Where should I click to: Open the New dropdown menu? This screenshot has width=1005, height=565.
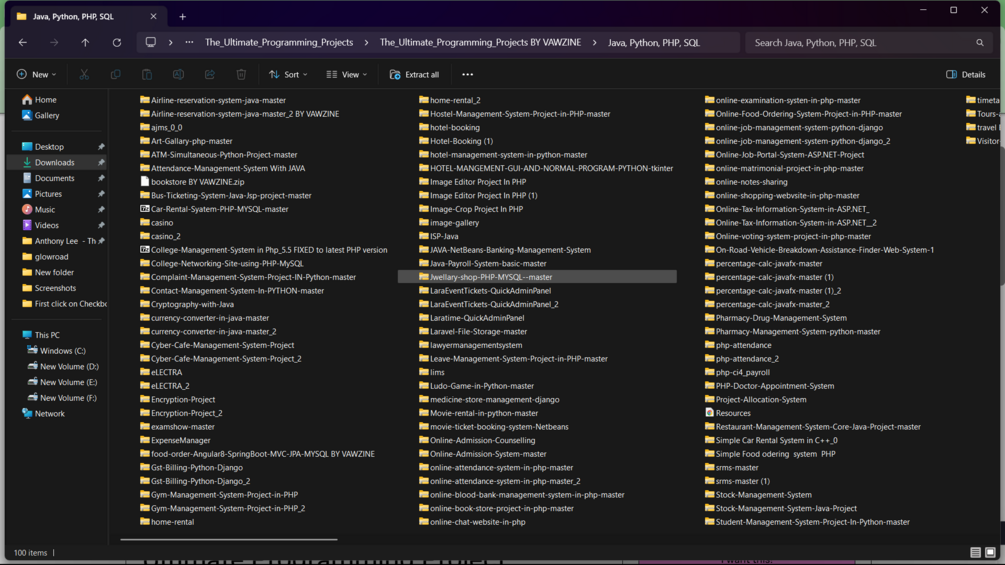37,74
